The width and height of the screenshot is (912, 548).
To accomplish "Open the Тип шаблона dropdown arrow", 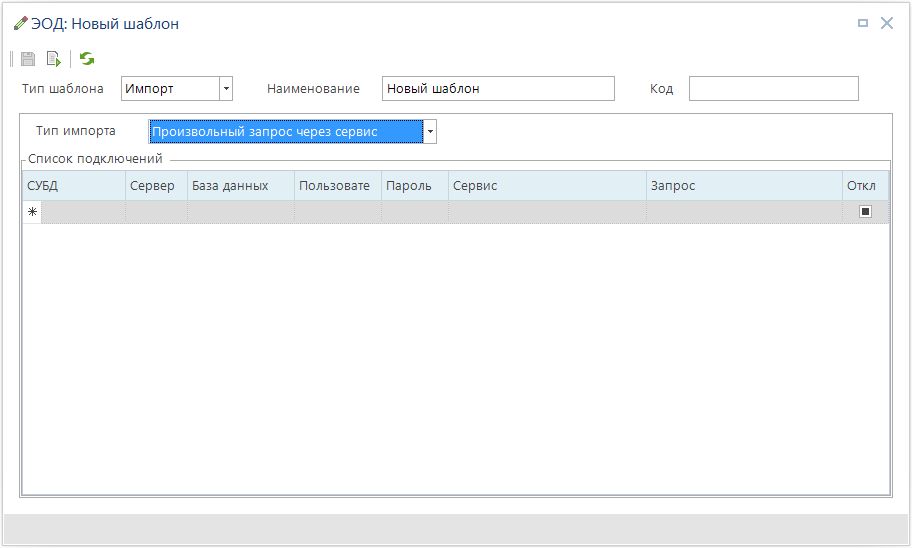I will click(226, 89).
